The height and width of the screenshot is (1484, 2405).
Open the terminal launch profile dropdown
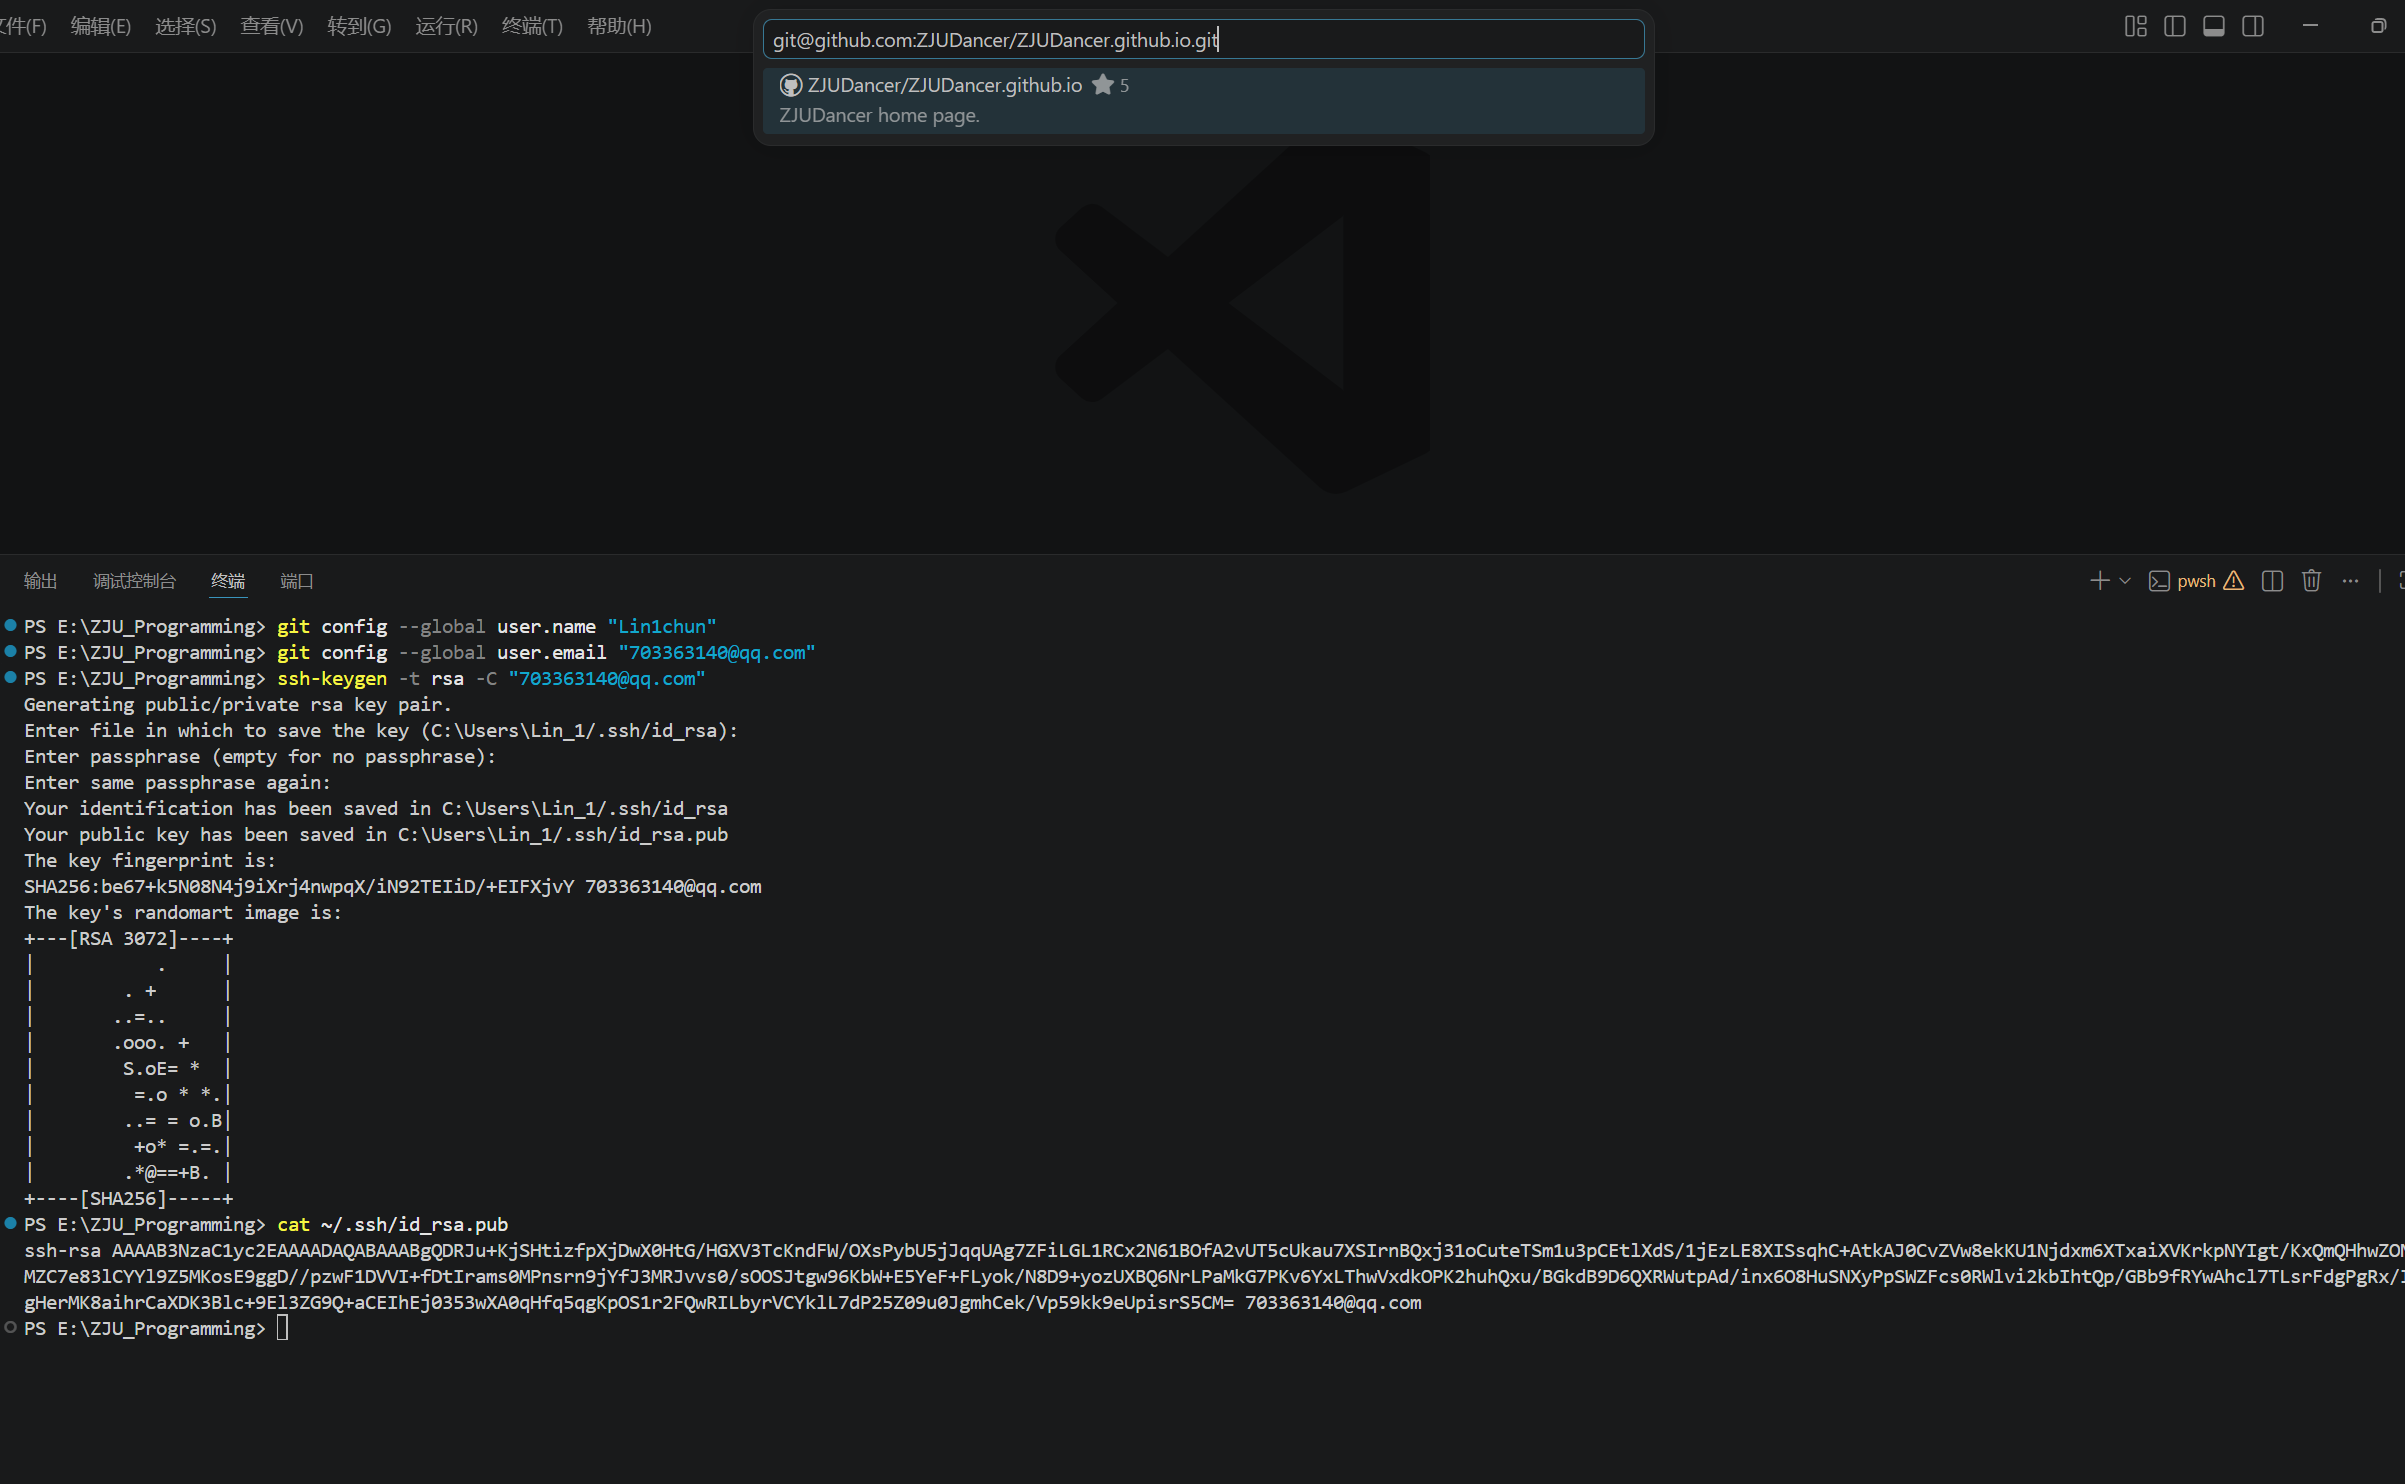(x=2125, y=581)
